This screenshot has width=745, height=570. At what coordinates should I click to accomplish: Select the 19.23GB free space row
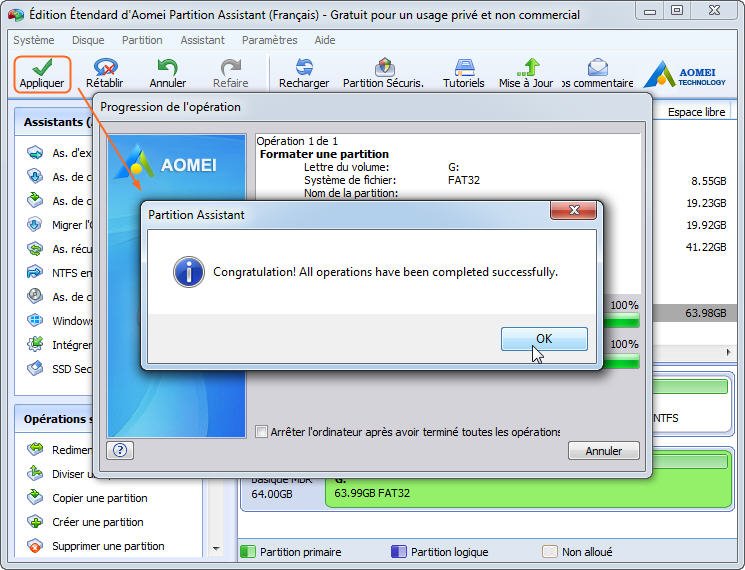point(694,203)
